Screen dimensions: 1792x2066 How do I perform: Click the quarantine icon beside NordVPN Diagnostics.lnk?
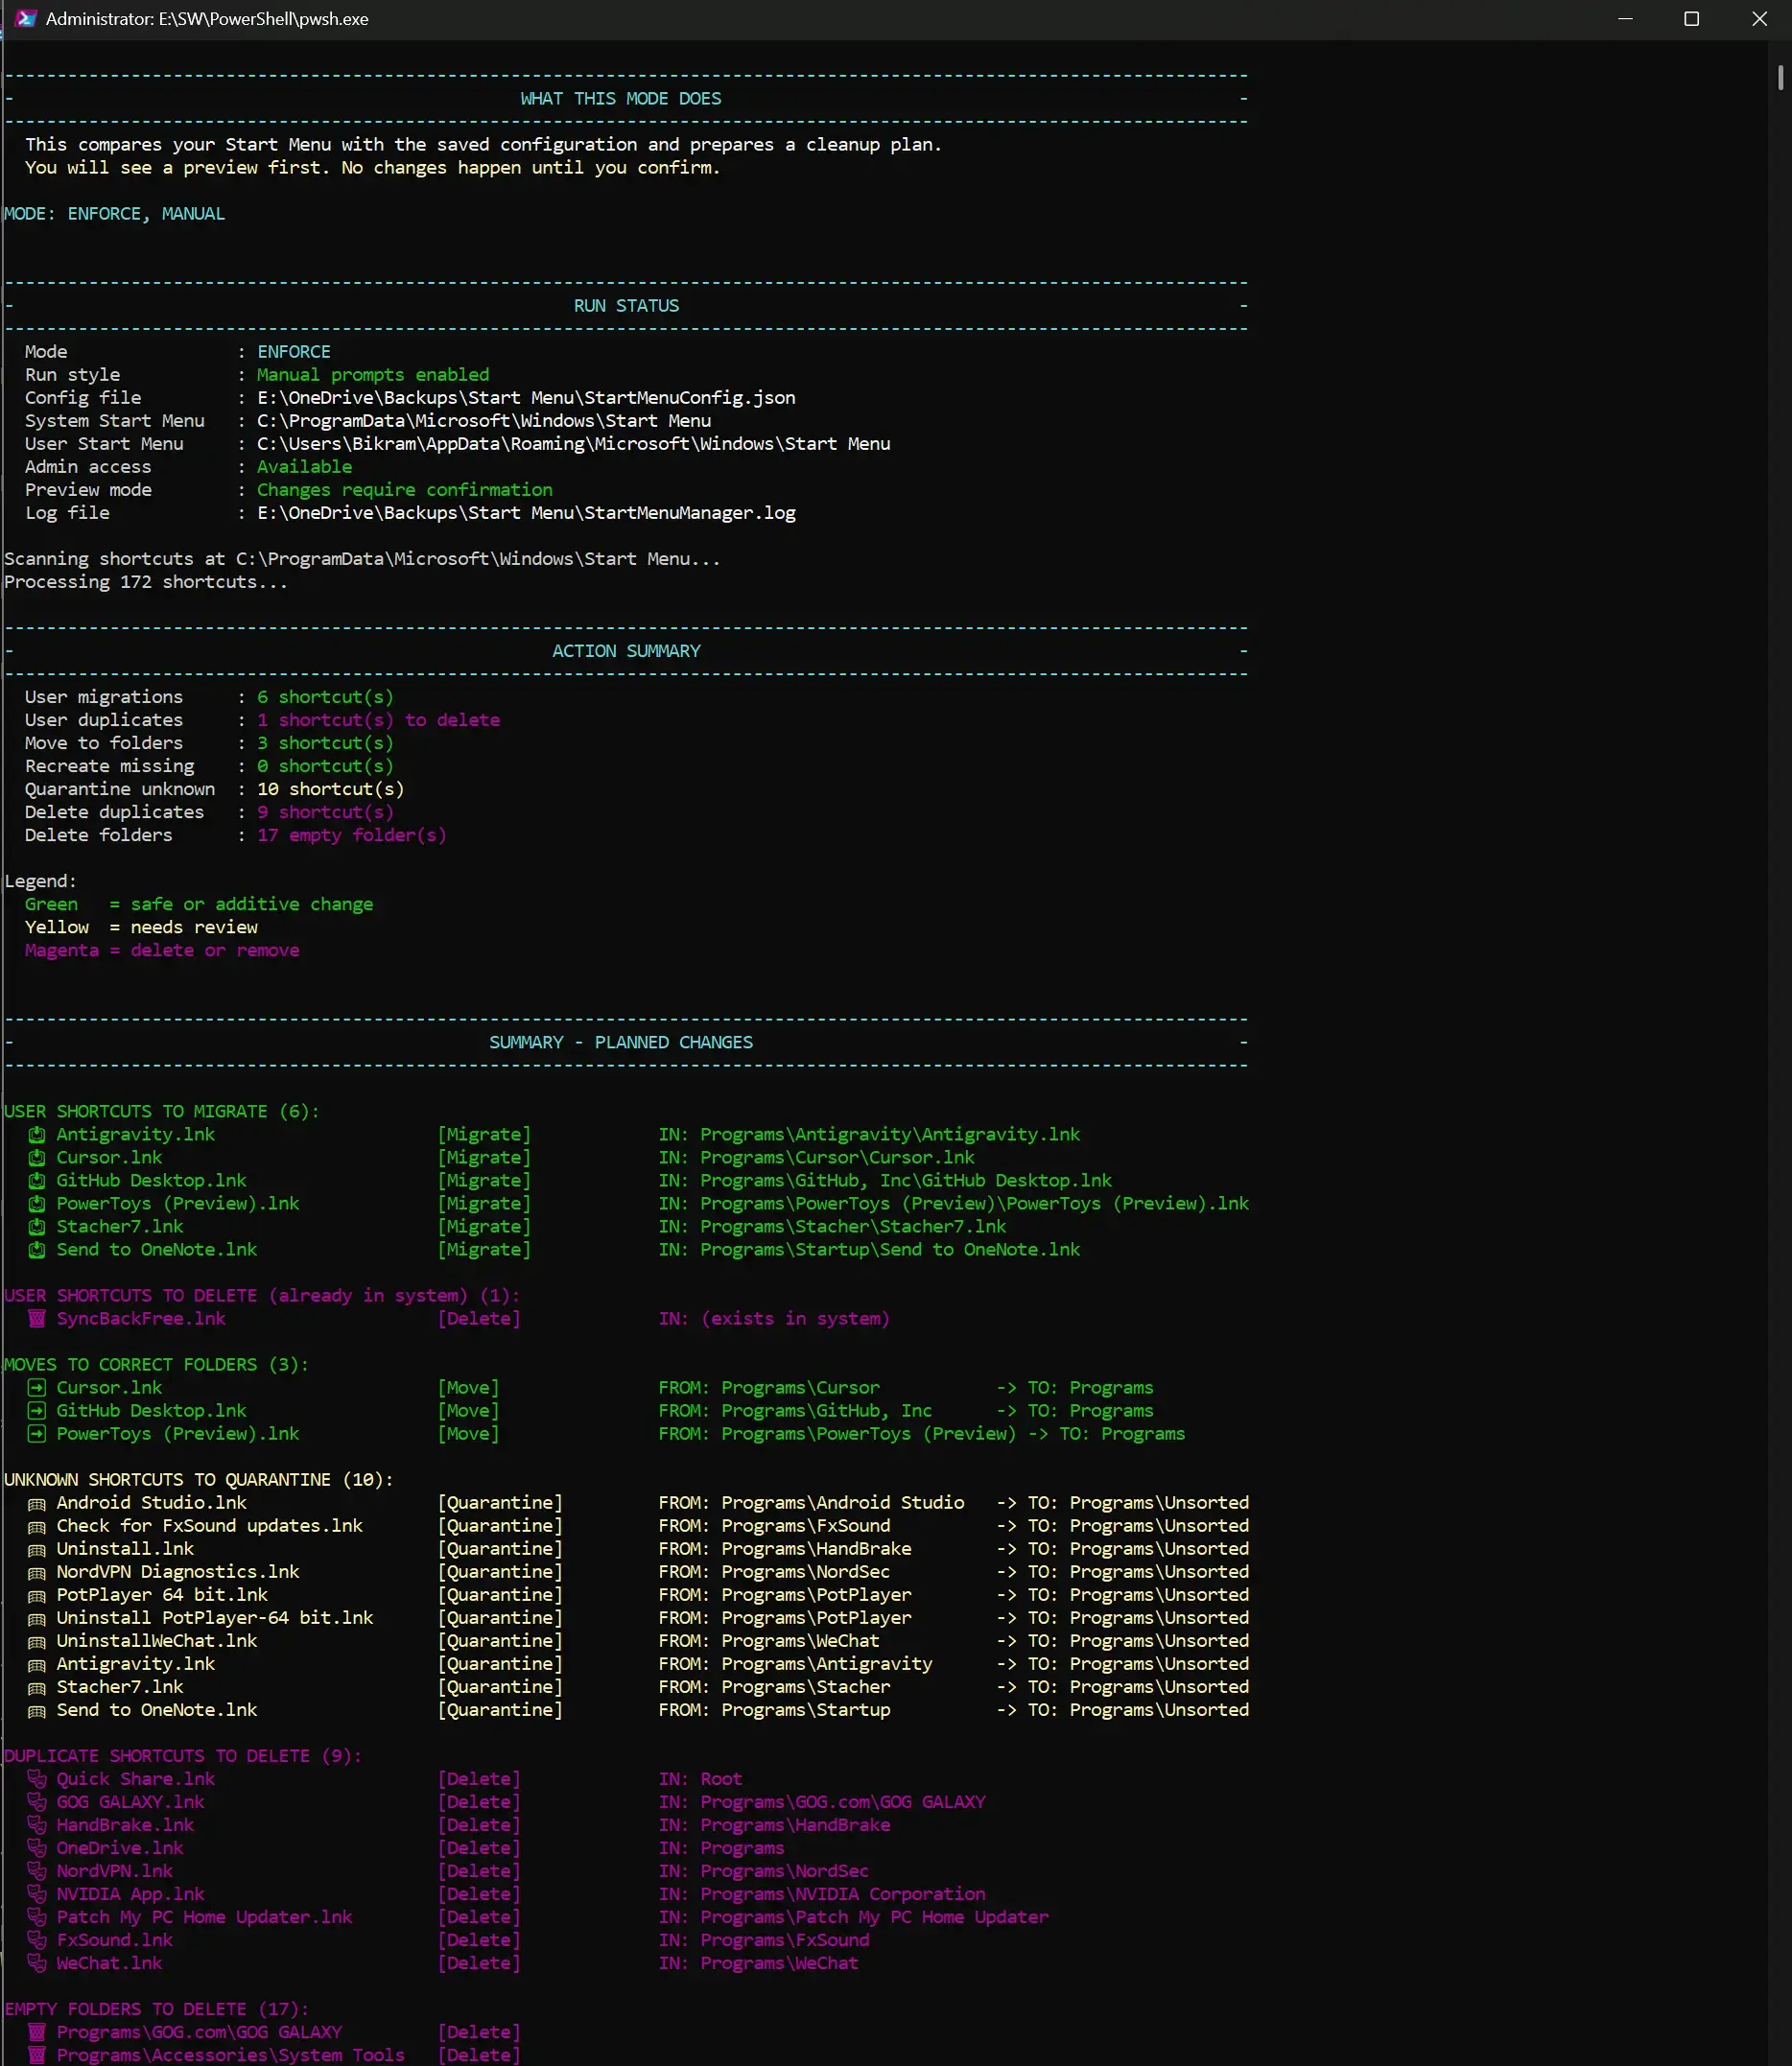(x=37, y=1573)
